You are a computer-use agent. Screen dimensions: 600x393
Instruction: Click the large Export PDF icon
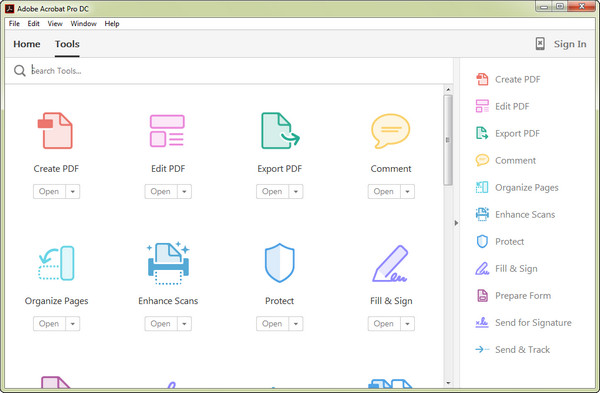click(280, 130)
